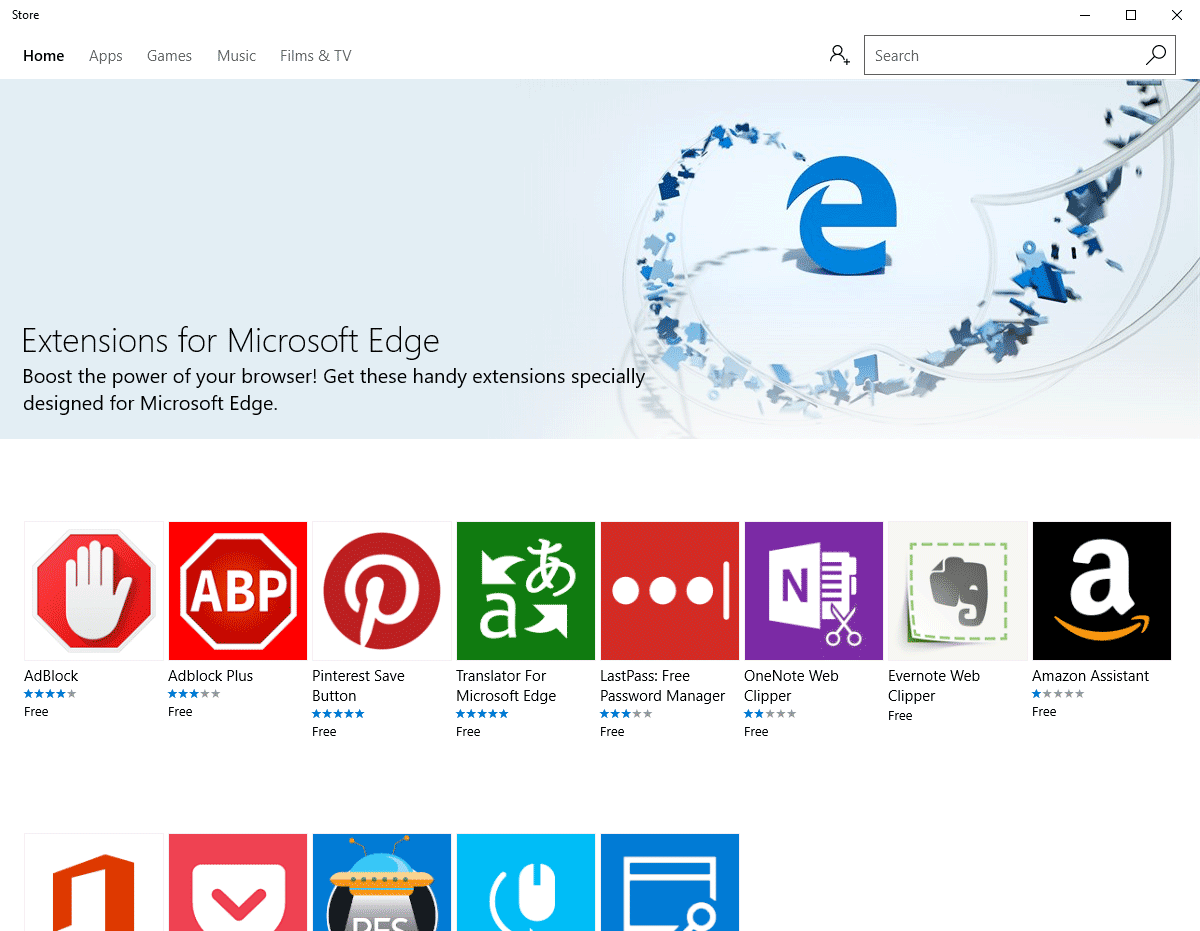The height and width of the screenshot is (931, 1200).
Task: Open the Adblock Plus ABP icon
Action: point(238,591)
